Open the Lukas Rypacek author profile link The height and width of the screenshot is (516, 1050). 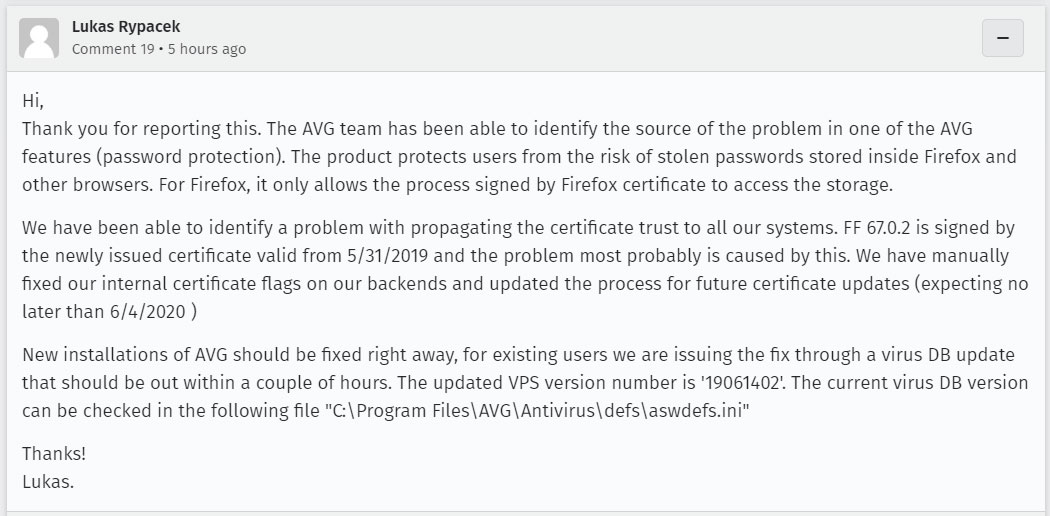tap(126, 27)
